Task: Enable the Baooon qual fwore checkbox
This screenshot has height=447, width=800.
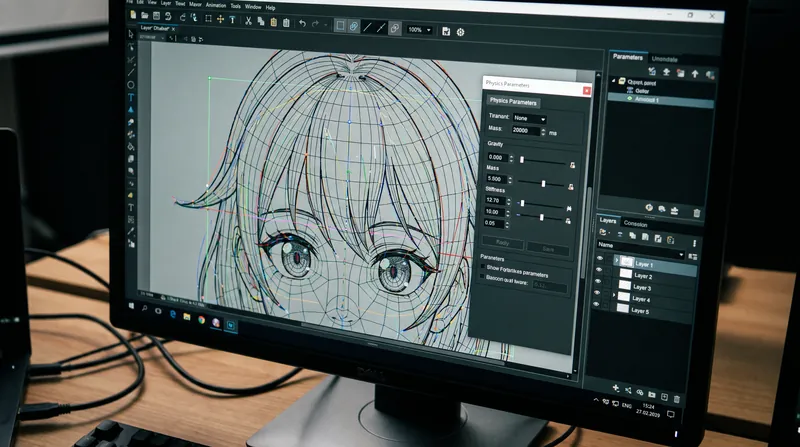Action: point(482,277)
